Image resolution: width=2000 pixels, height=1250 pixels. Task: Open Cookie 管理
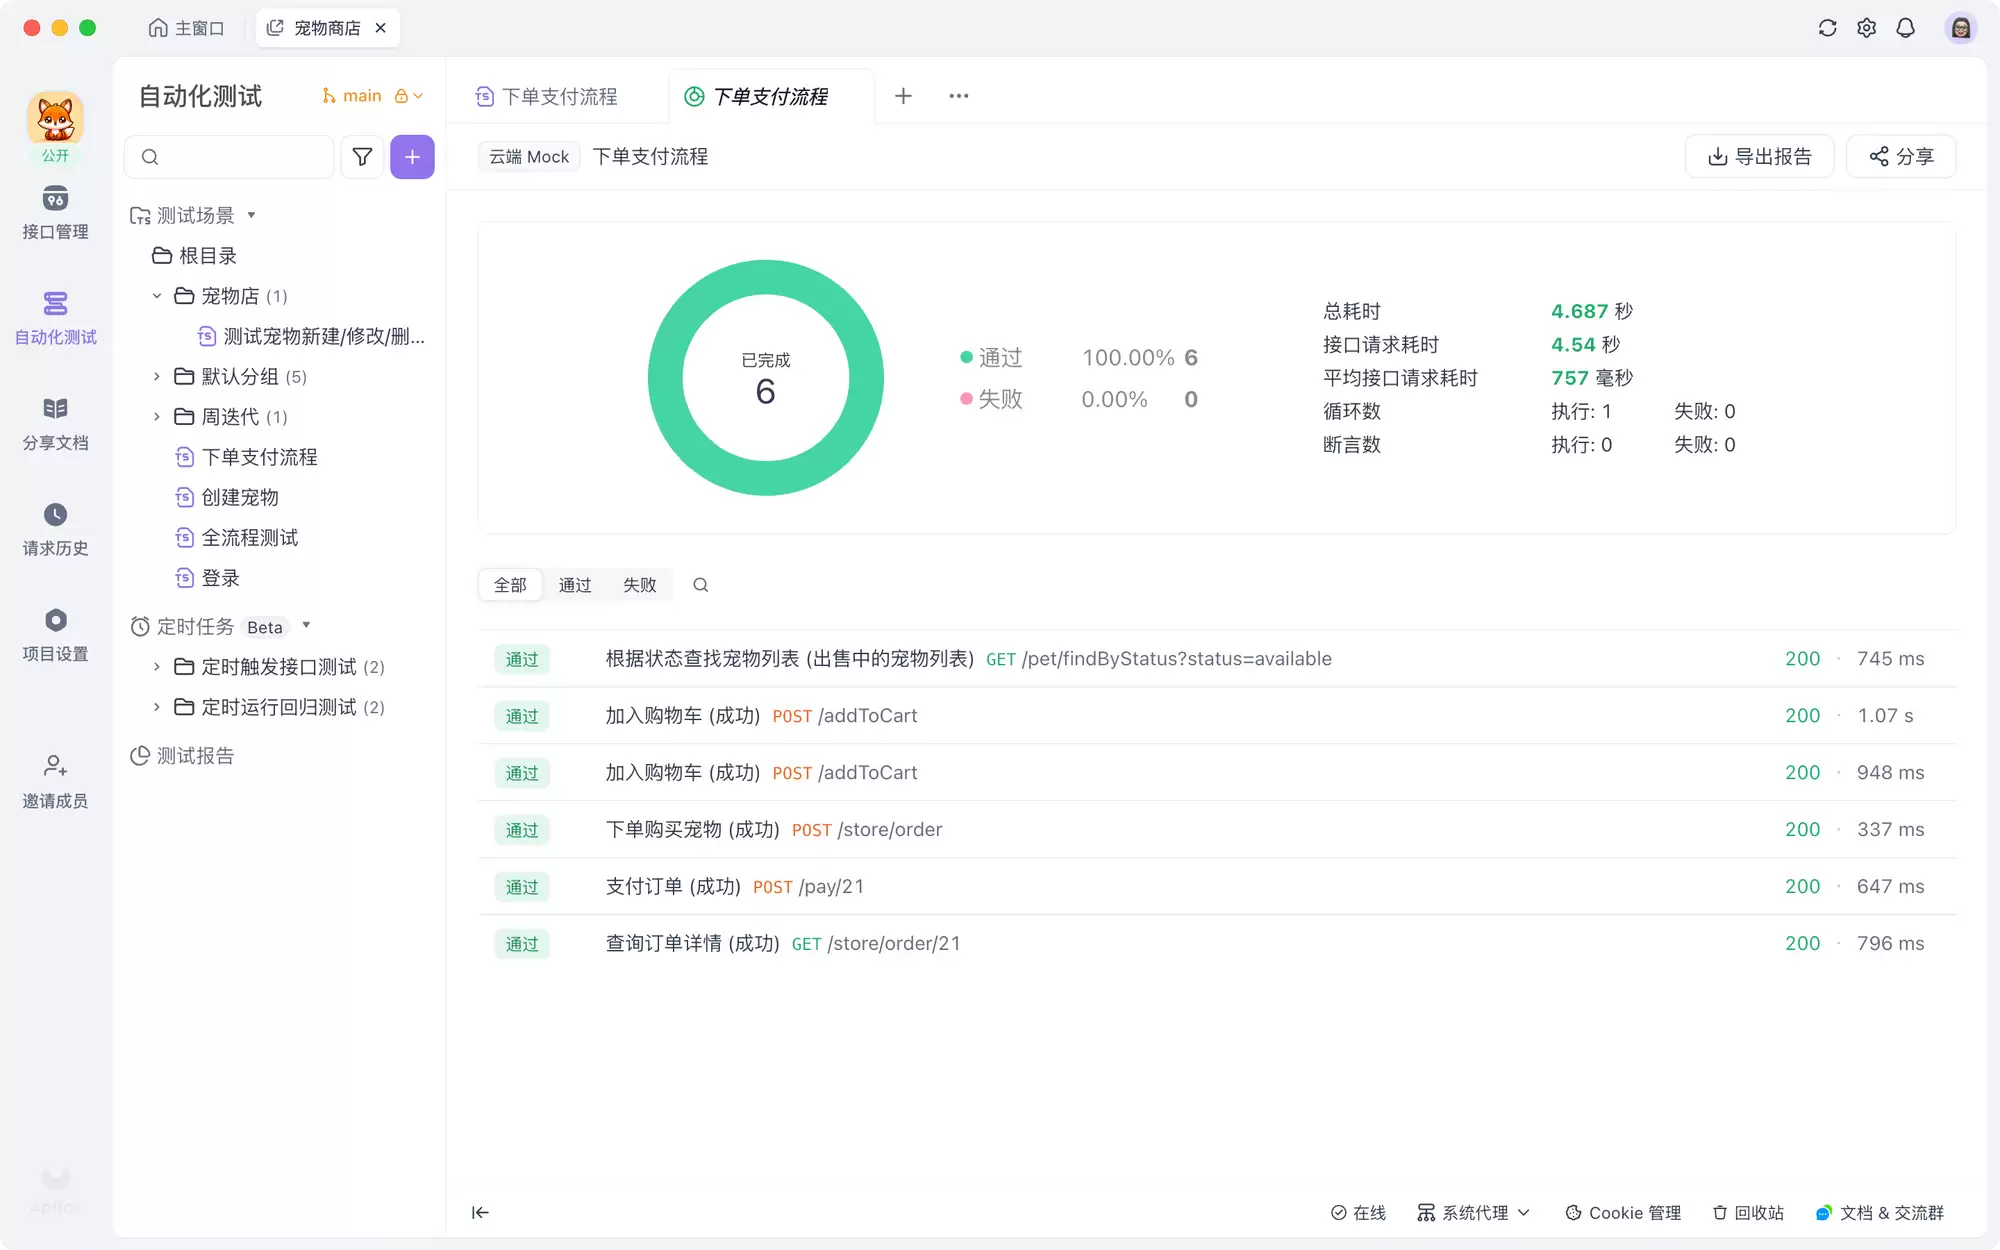(x=1622, y=1213)
